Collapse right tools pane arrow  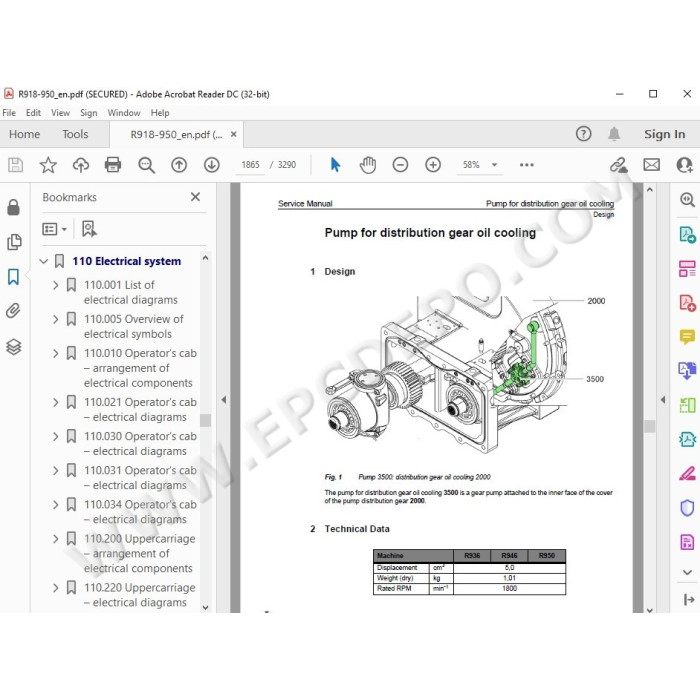pyautogui.click(x=663, y=400)
